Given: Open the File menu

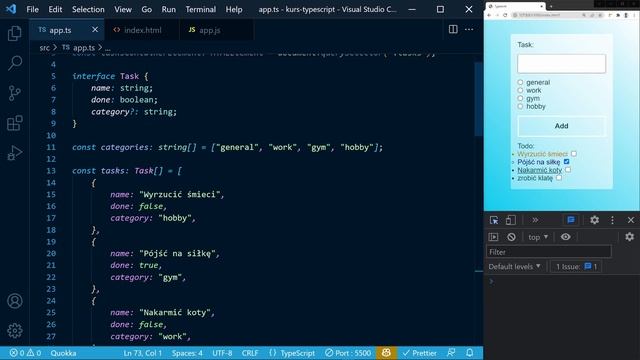Looking at the screenshot, I should coord(32,9).
